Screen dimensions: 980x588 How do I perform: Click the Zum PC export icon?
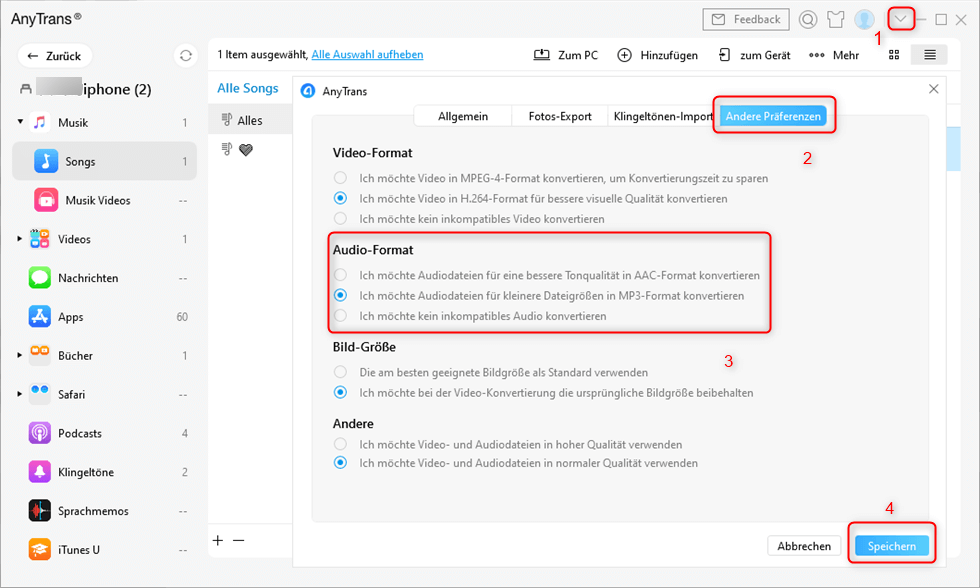tap(541, 55)
